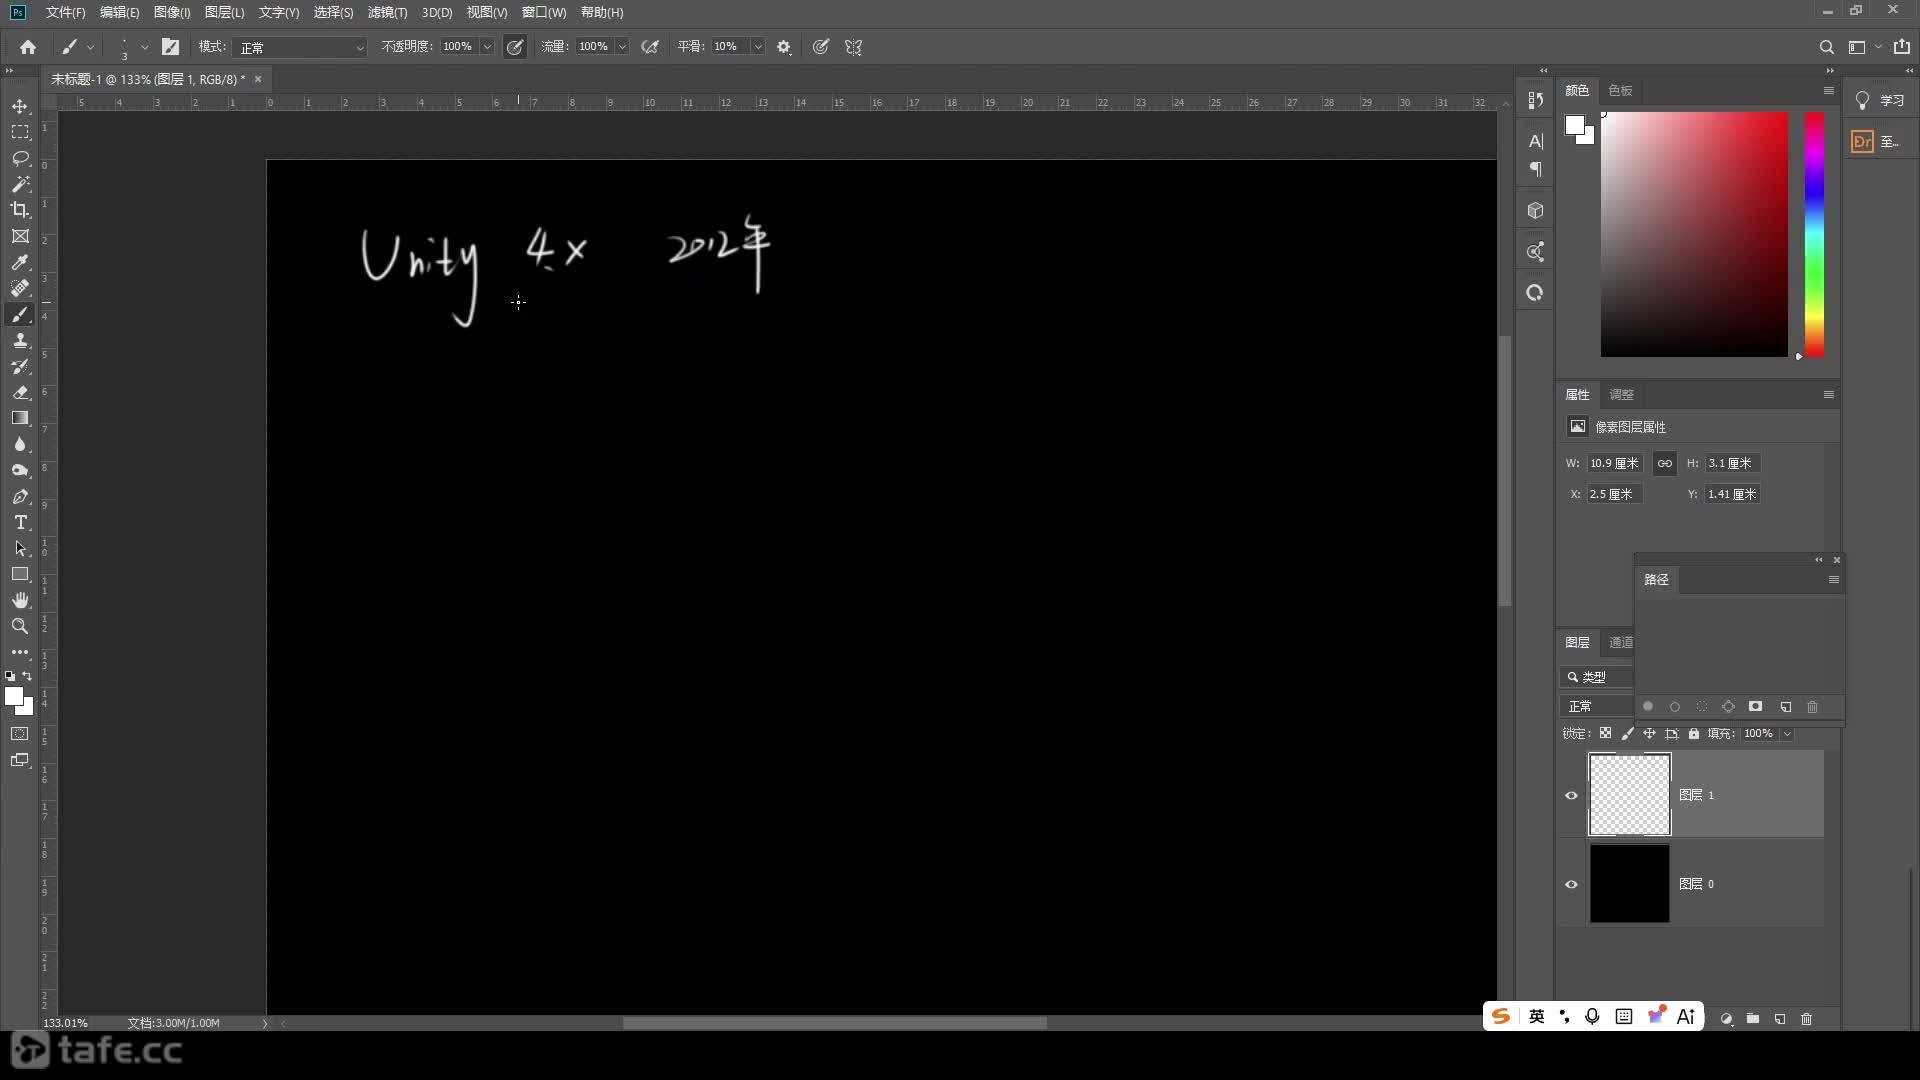Open the opacity 不透明度 dropdown arrow

tap(487, 47)
